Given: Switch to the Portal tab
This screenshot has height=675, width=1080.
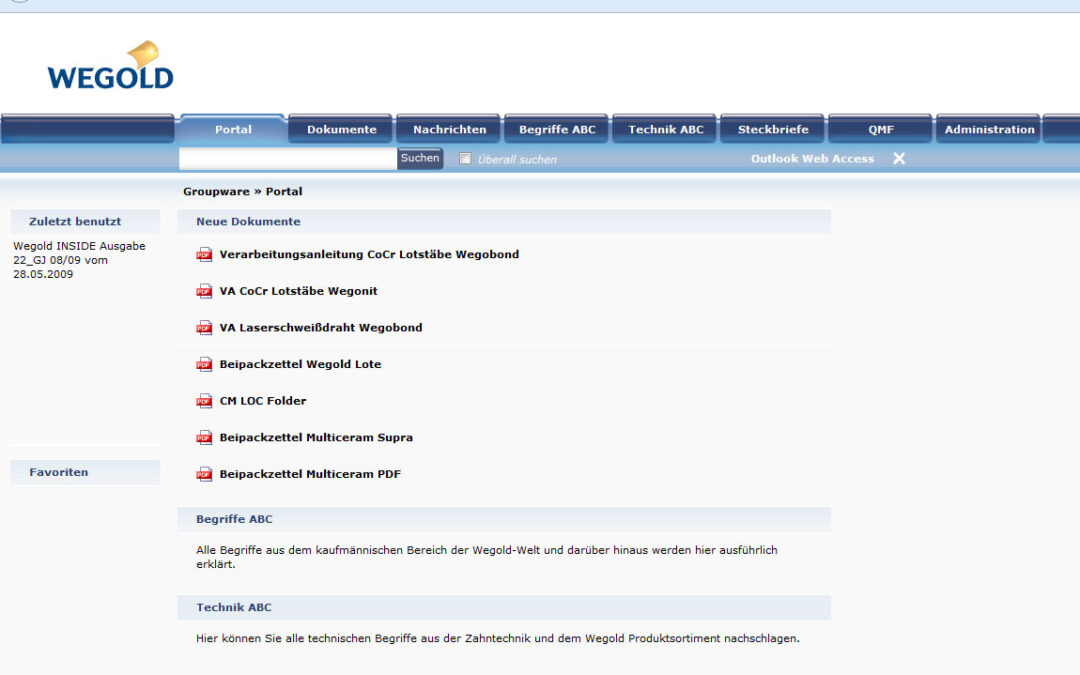Looking at the screenshot, I should click(233, 129).
